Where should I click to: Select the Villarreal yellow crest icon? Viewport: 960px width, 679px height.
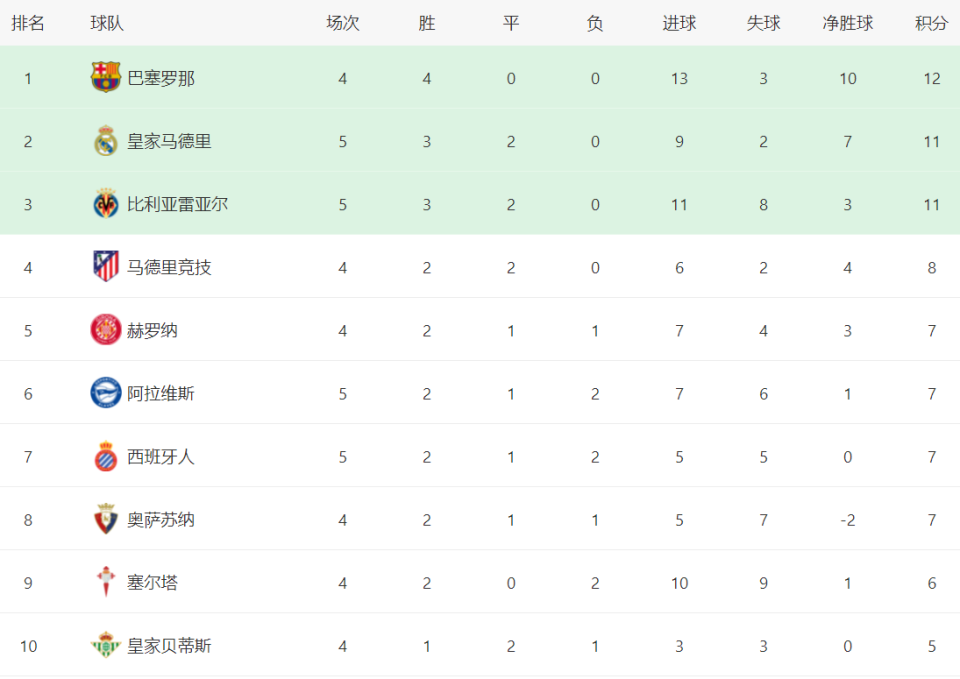[105, 204]
